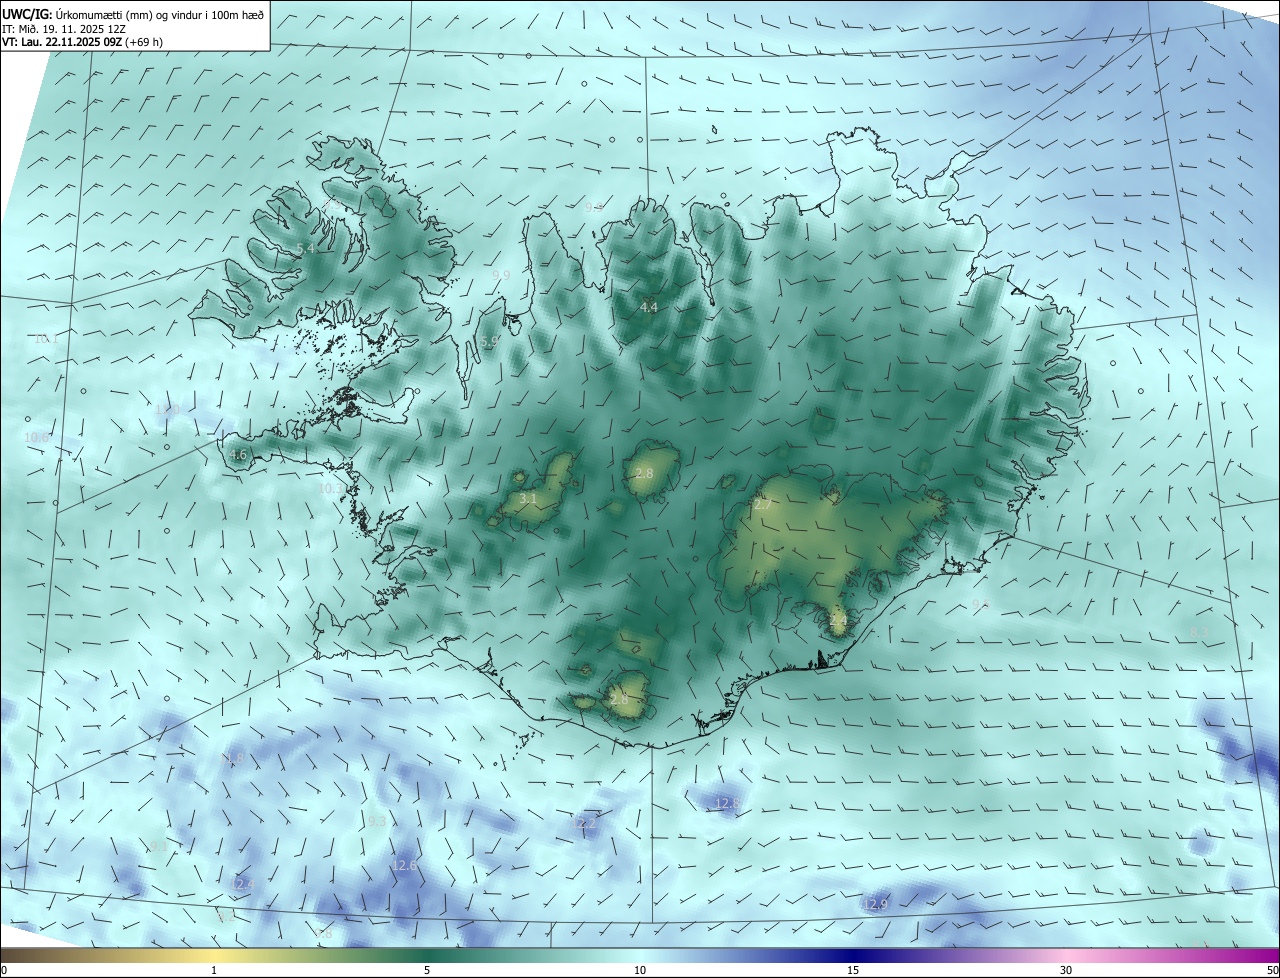Click the 10.3 value label on the map
The height and width of the screenshot is (978, 1280).
coord(331,488)
